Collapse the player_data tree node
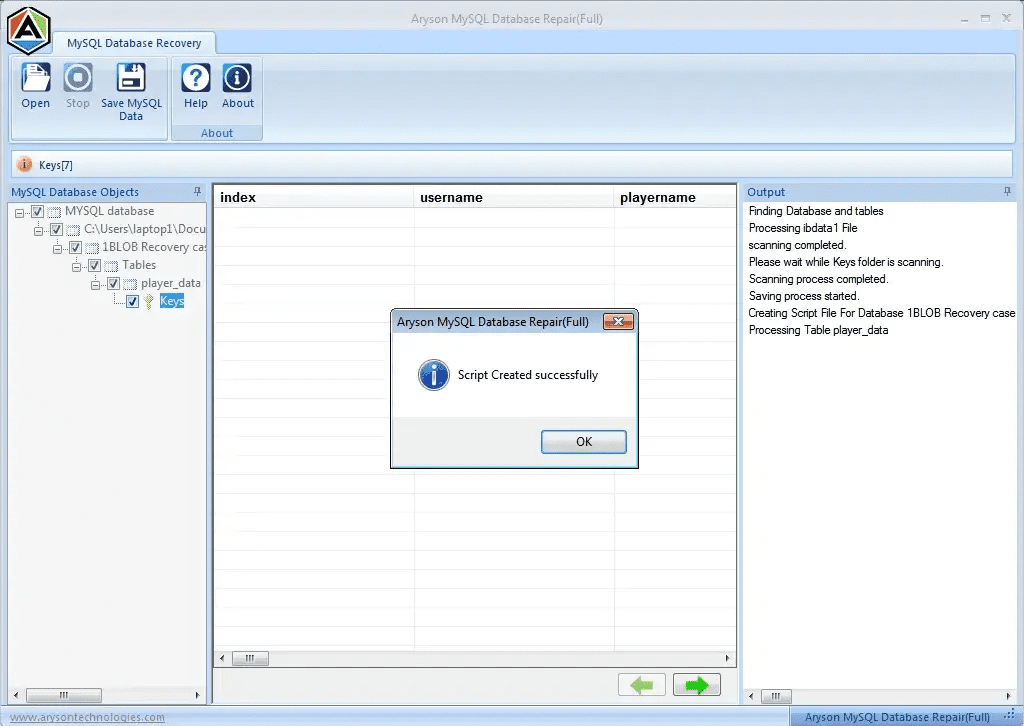 click(95, 284)
